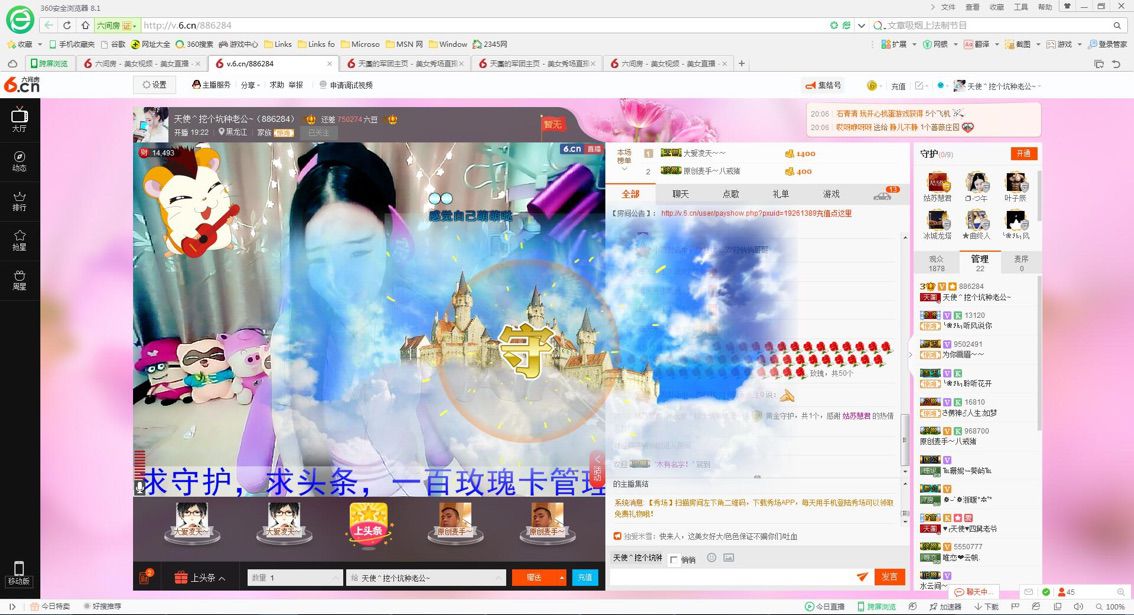This screenshot has width=1134, height=615.
Task: Switch to the 游戏 games tab
Action: (x=831, y=194)
